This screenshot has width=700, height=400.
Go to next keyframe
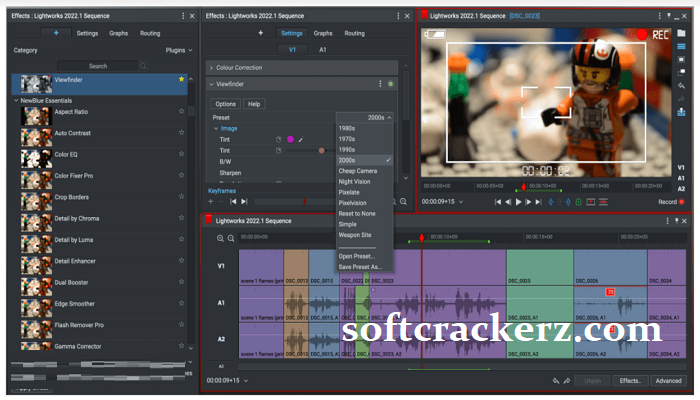244,202
